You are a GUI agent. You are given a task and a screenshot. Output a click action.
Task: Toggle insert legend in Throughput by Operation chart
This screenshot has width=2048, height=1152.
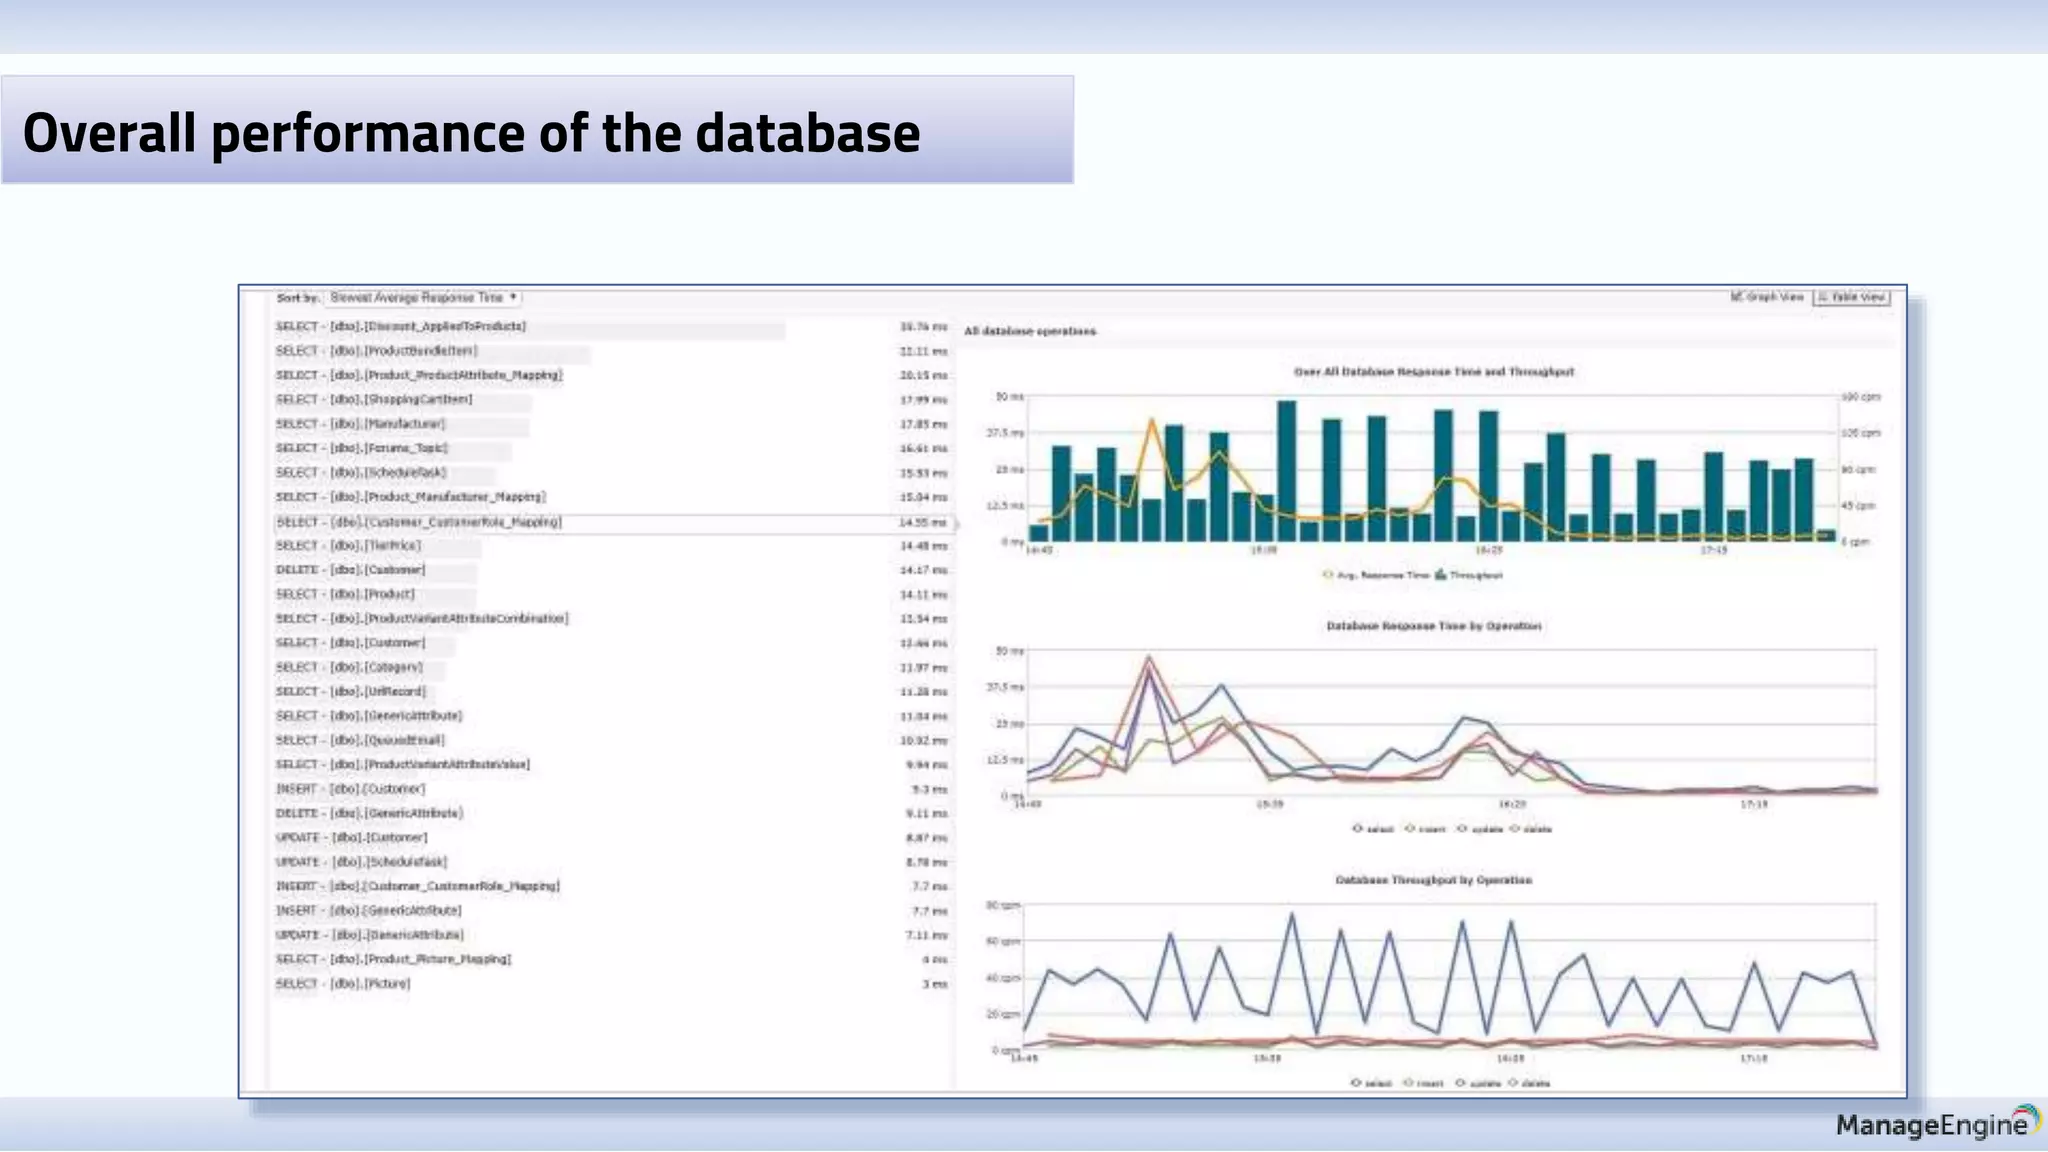(1424, 1083)
